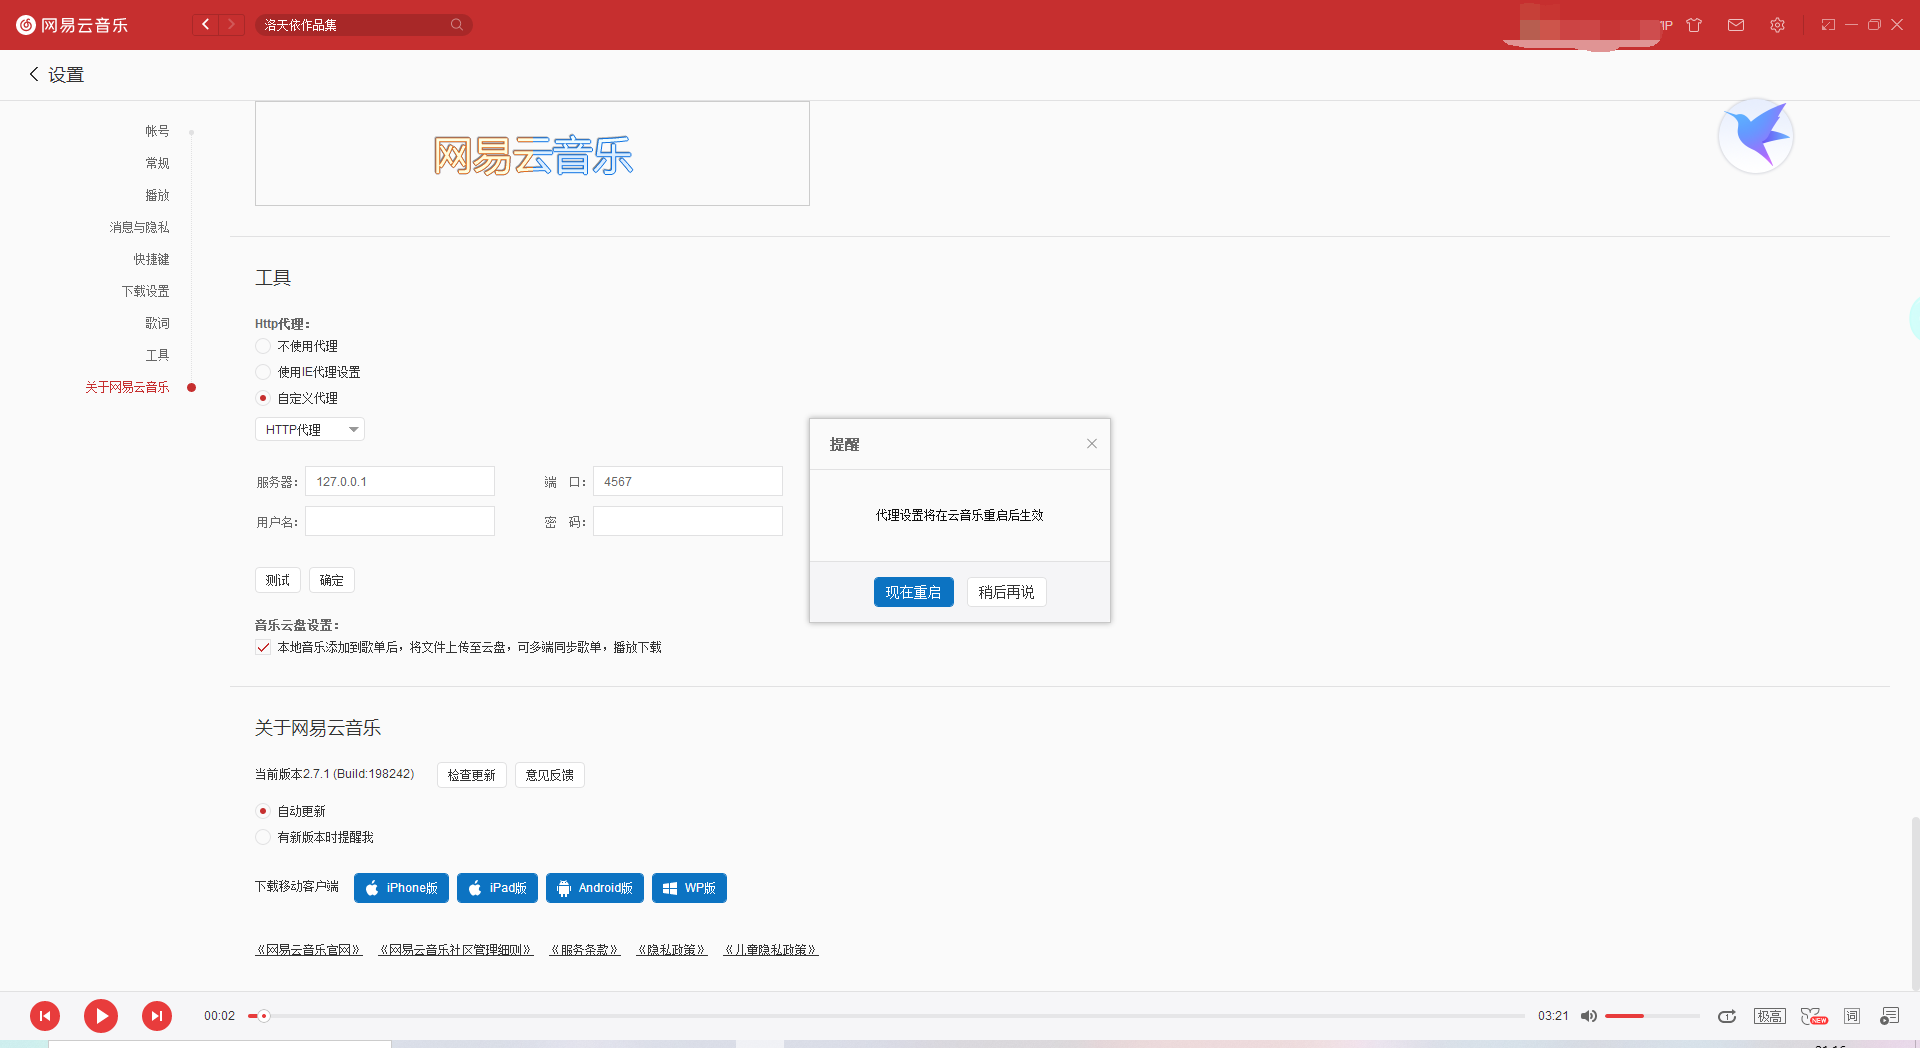This screenshot has height=1048, width=1920.
Task: Open the playlist queue icon
Action: point(1889,1016)
